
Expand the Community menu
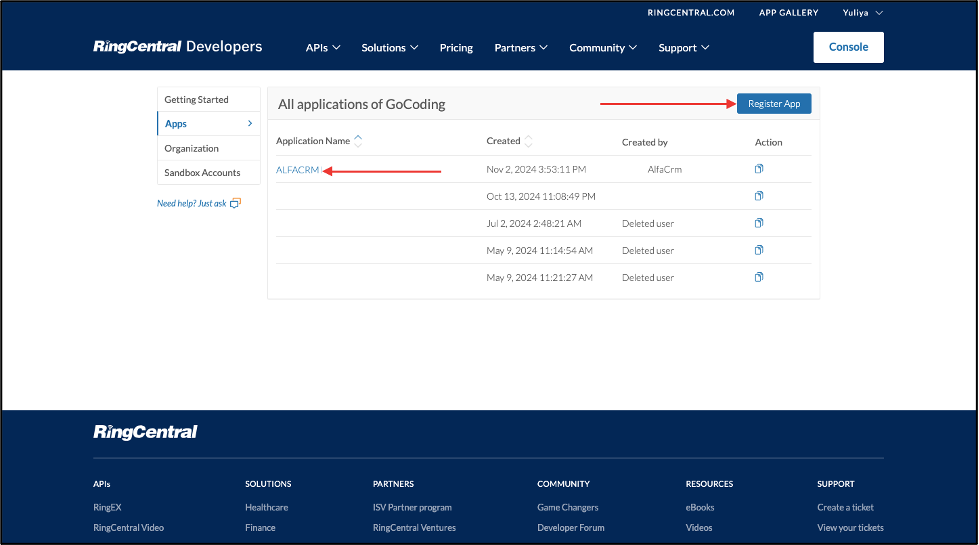(x=603, y=48)
